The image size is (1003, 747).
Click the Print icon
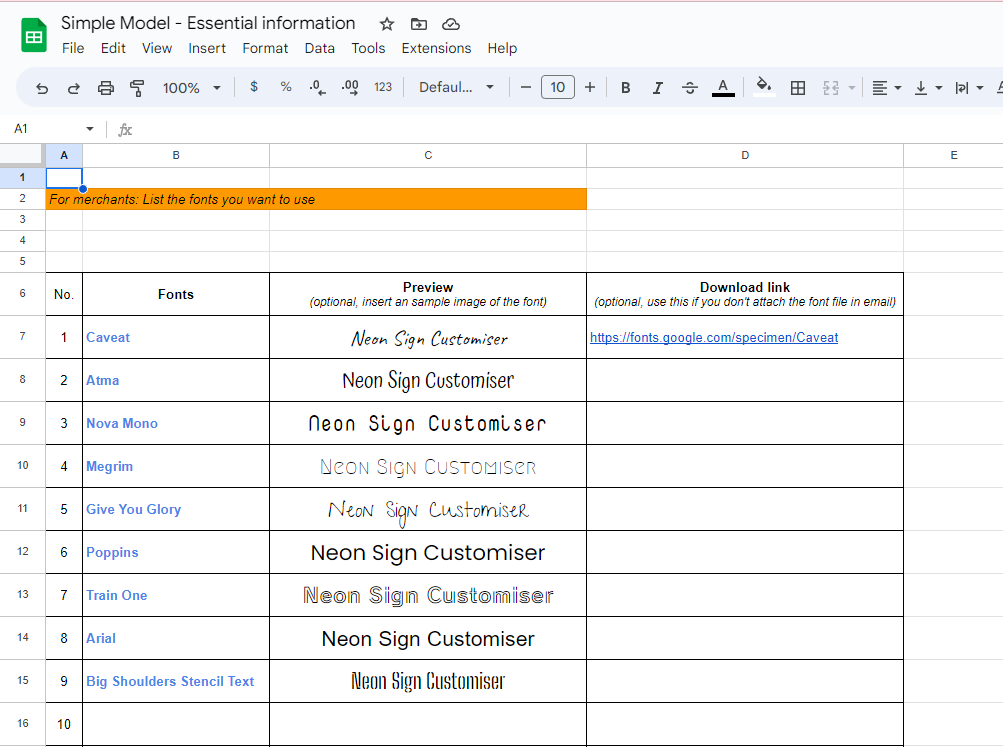[x=106, y=88]
